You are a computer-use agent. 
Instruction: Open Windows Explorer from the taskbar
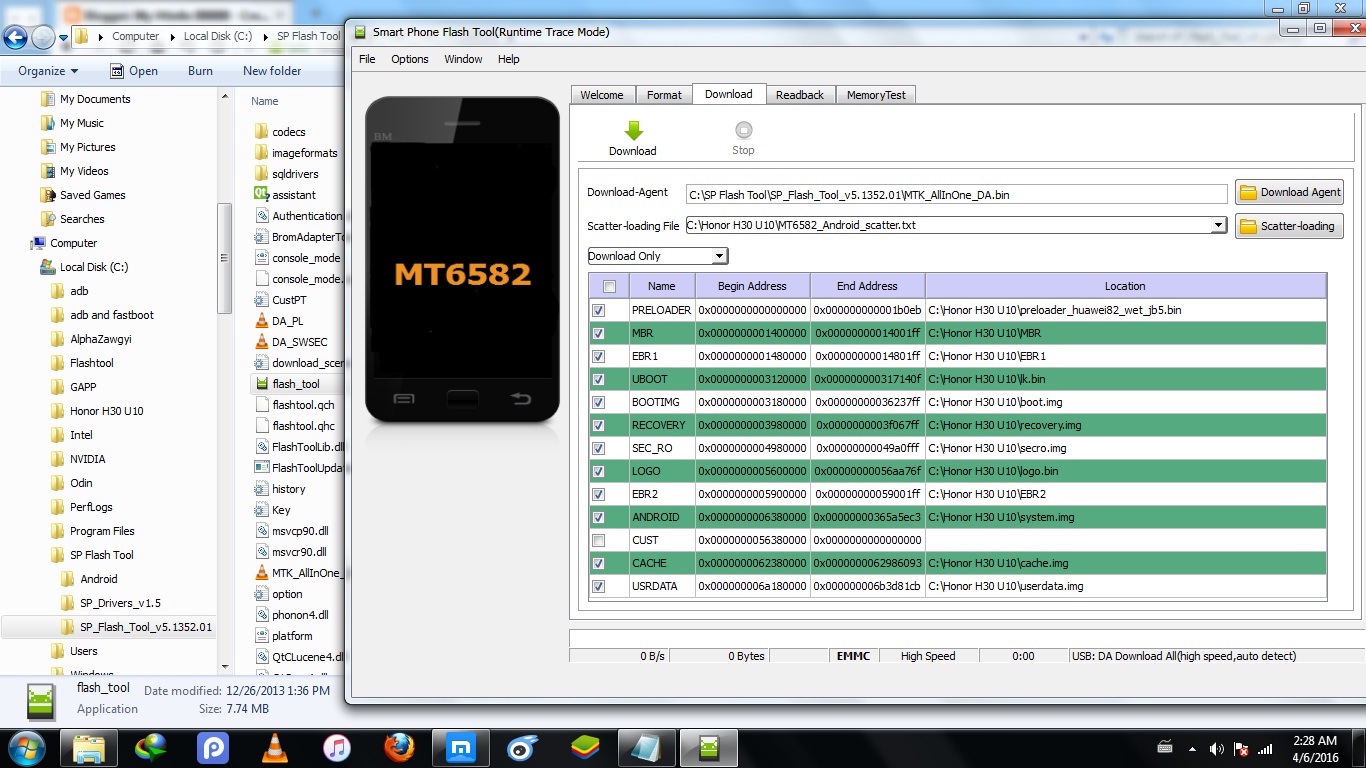pyautogui.click(x=89, y=747)
